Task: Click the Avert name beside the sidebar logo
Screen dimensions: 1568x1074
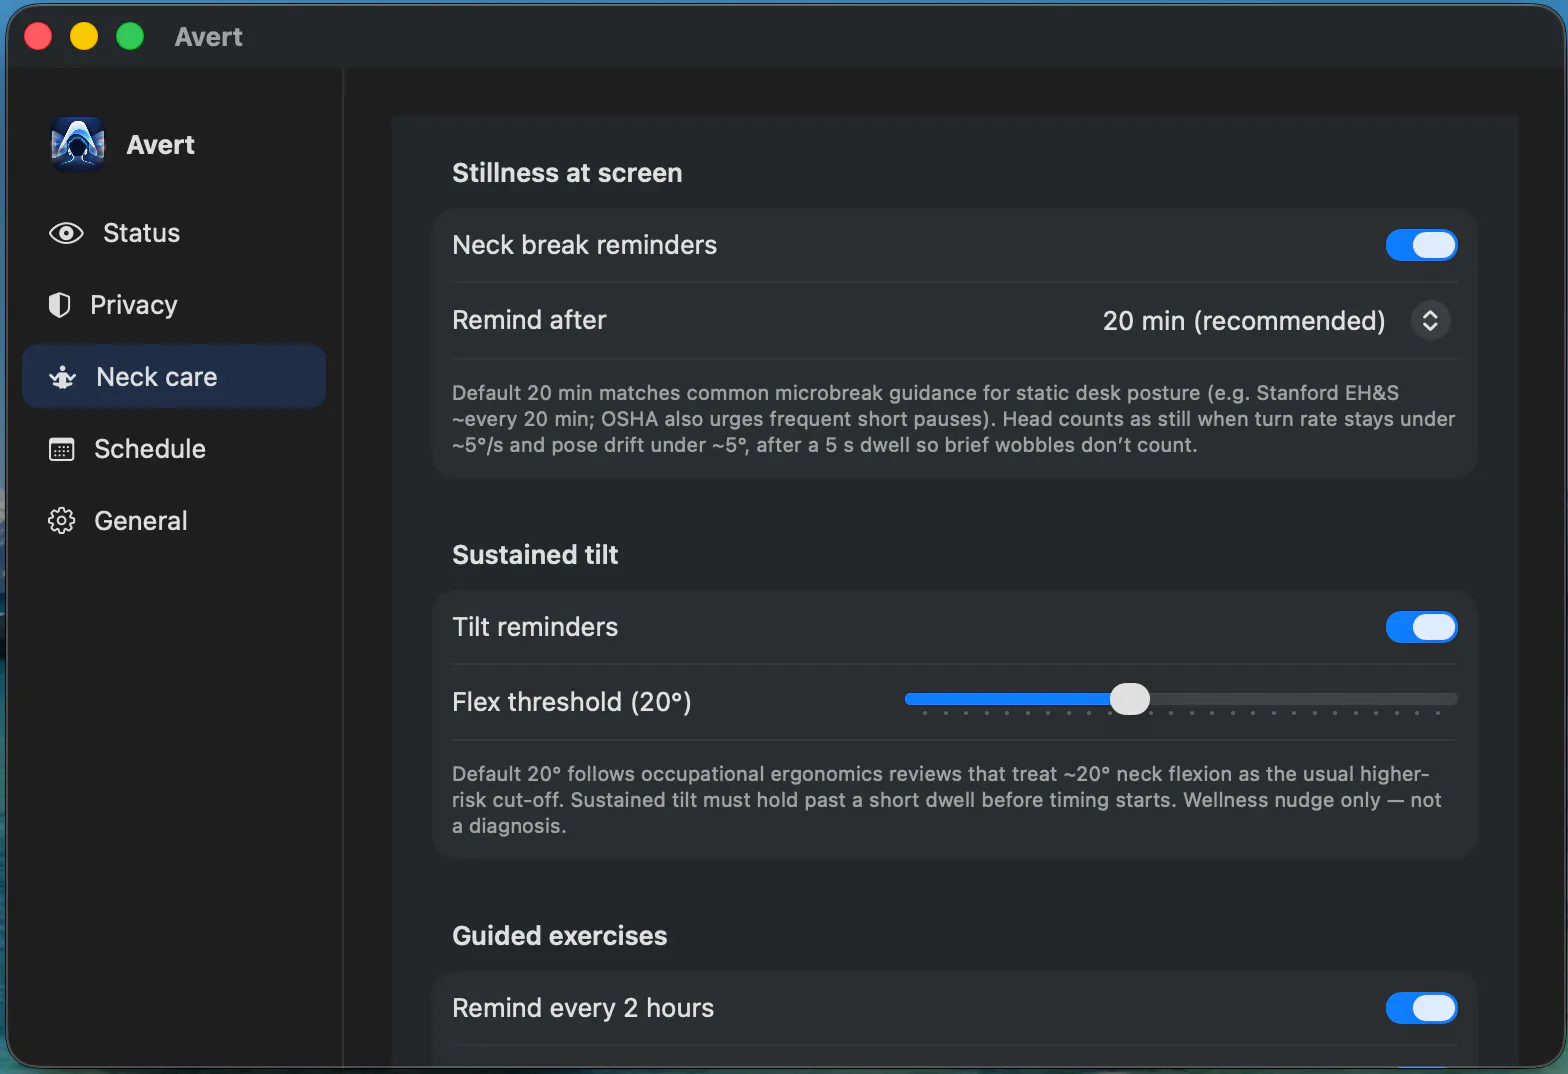Action: [160, 145]
